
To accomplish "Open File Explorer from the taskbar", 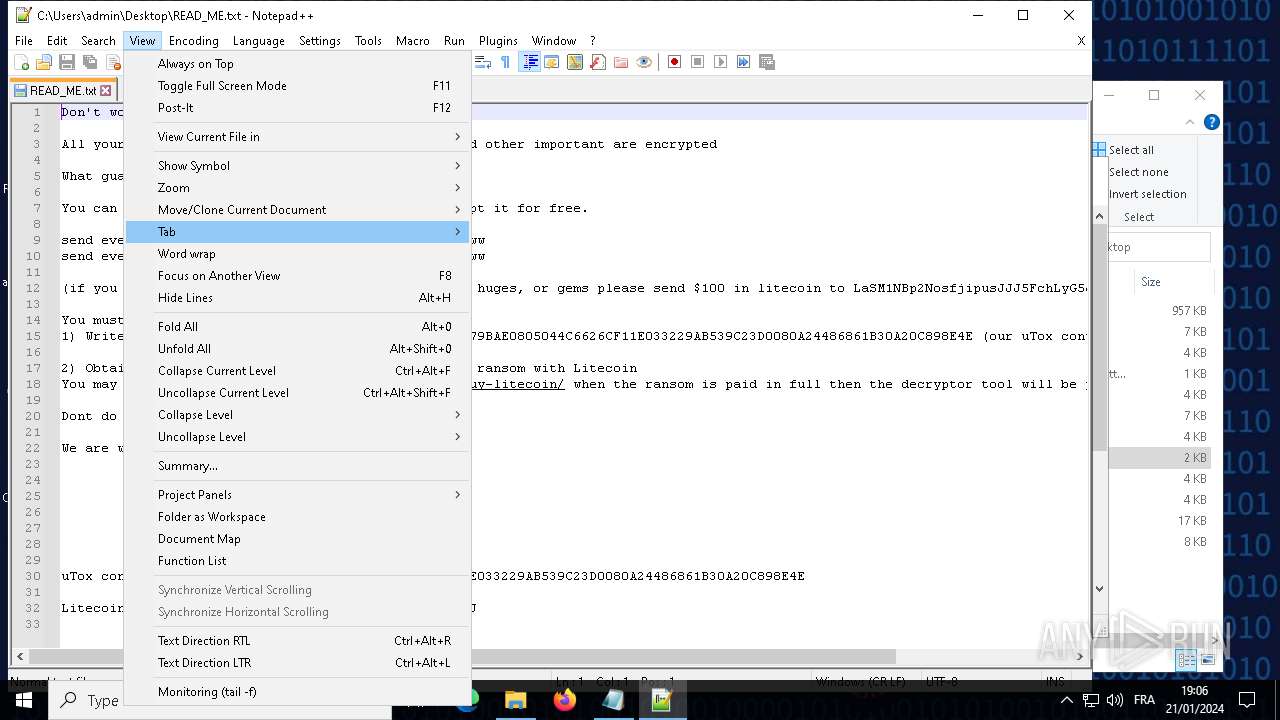I will click(516, 700).
